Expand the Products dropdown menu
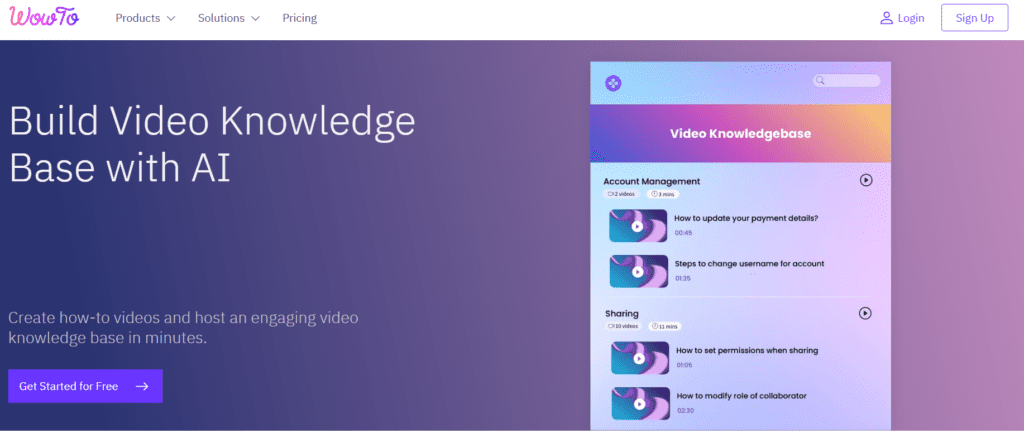 145,18
